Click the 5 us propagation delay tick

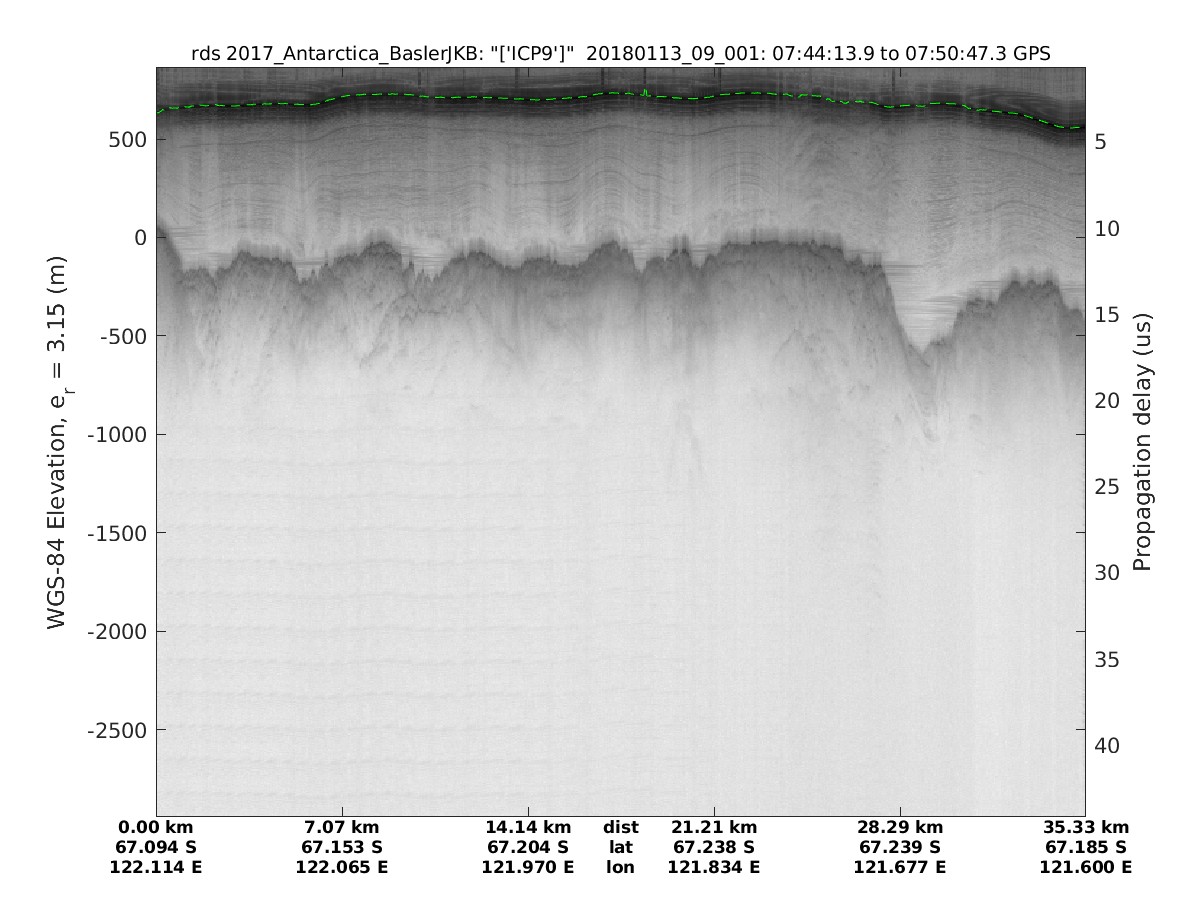click(x=1099, y=142)
